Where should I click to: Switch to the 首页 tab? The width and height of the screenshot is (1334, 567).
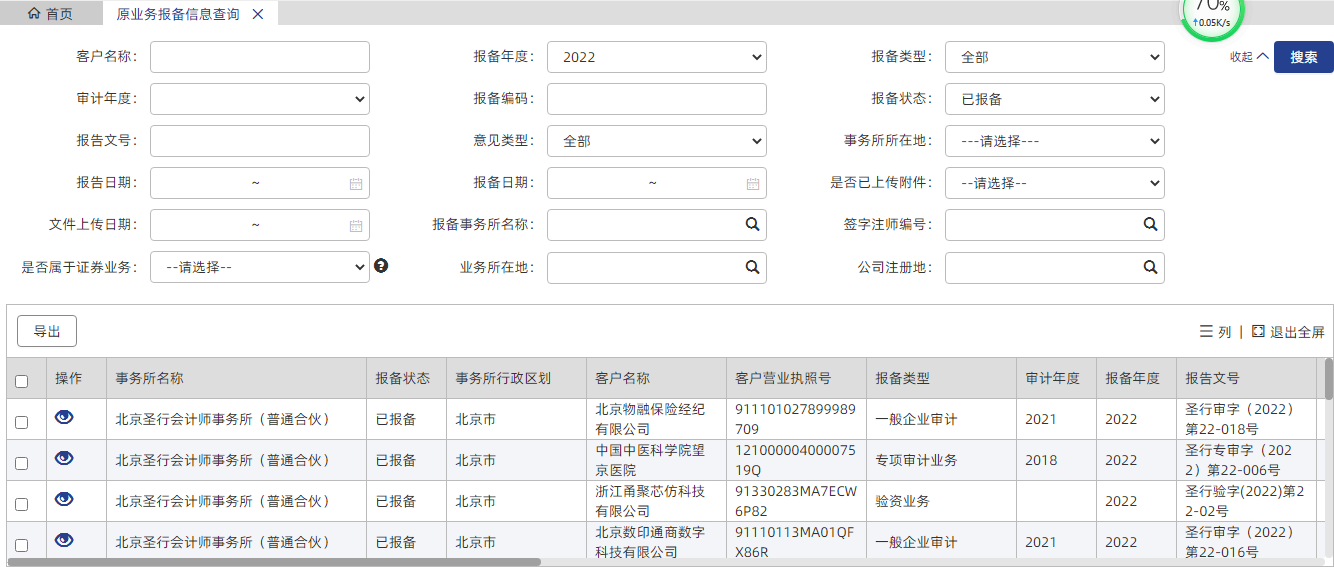coord(50,14)
